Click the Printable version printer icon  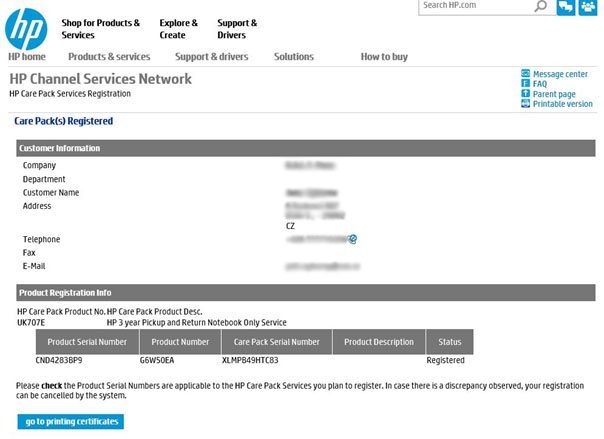(x=525, y=103)
